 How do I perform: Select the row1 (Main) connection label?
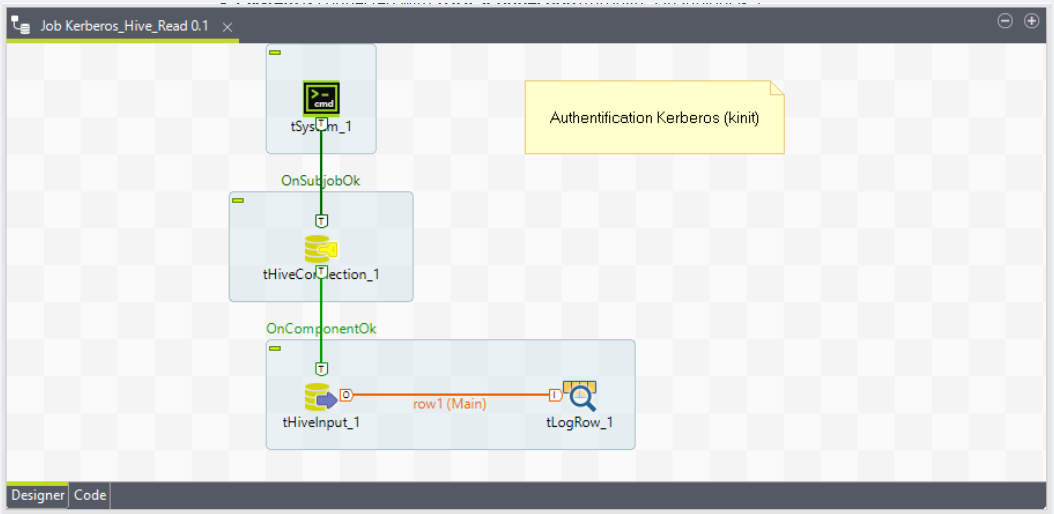450,404
